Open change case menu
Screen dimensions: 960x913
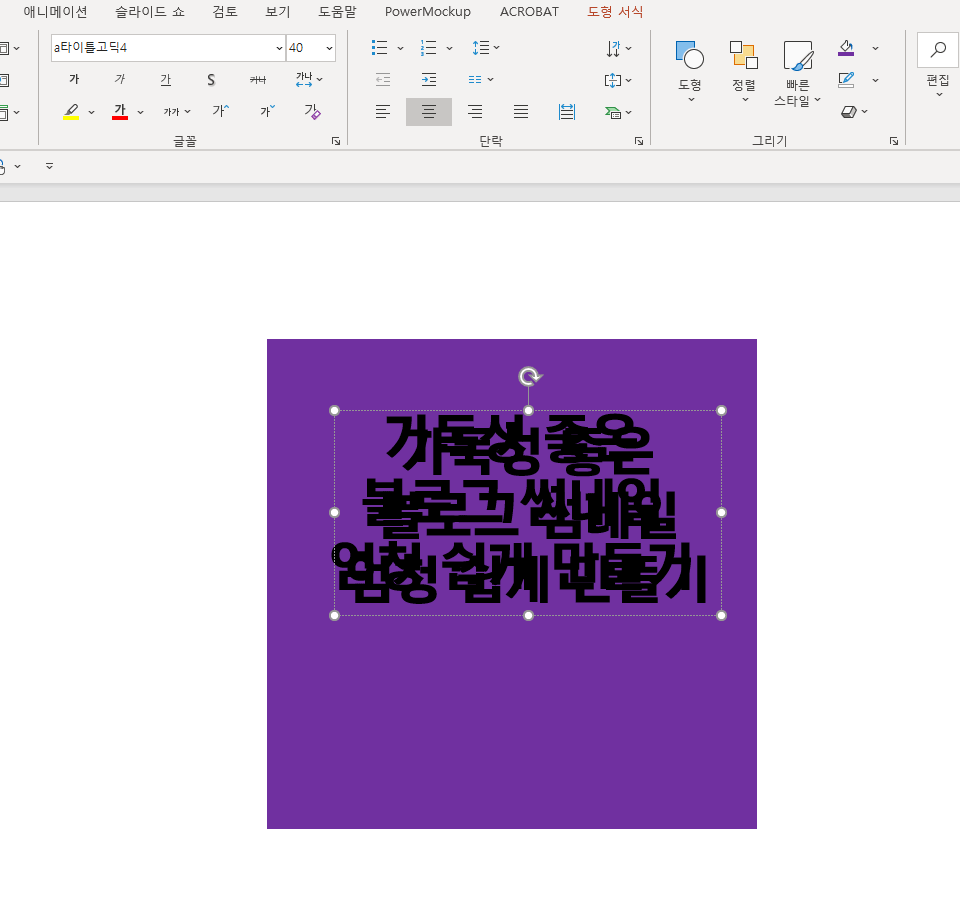coord(177,111)
